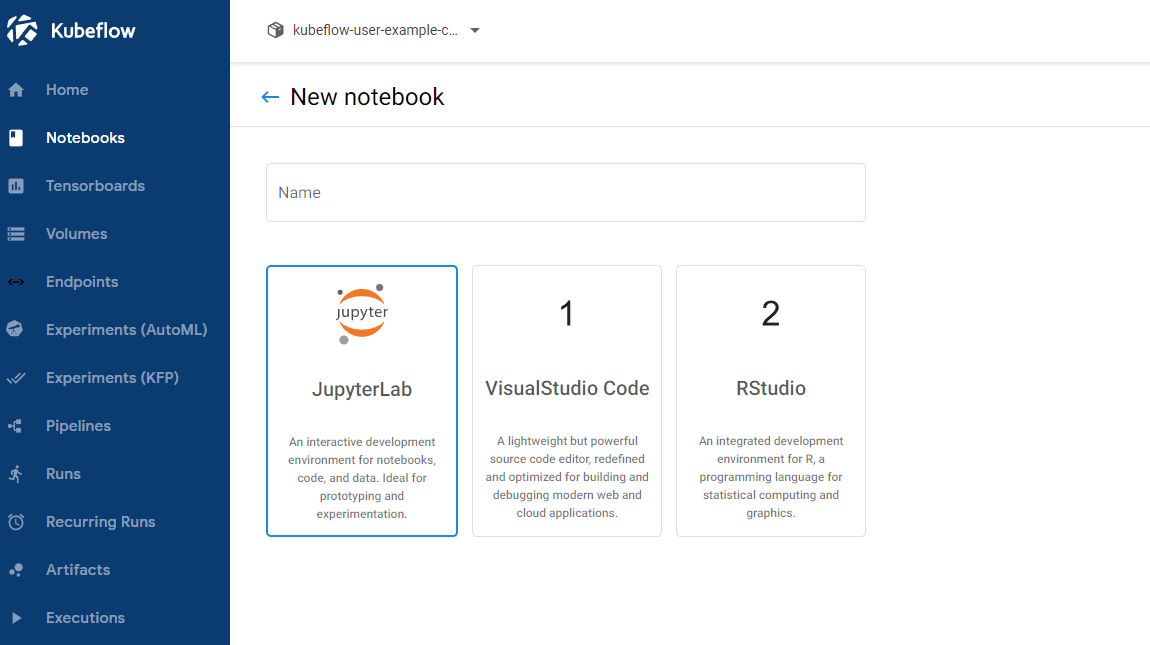Click the Home house icon
This screenshot has height=645, width=1150.
16,90
